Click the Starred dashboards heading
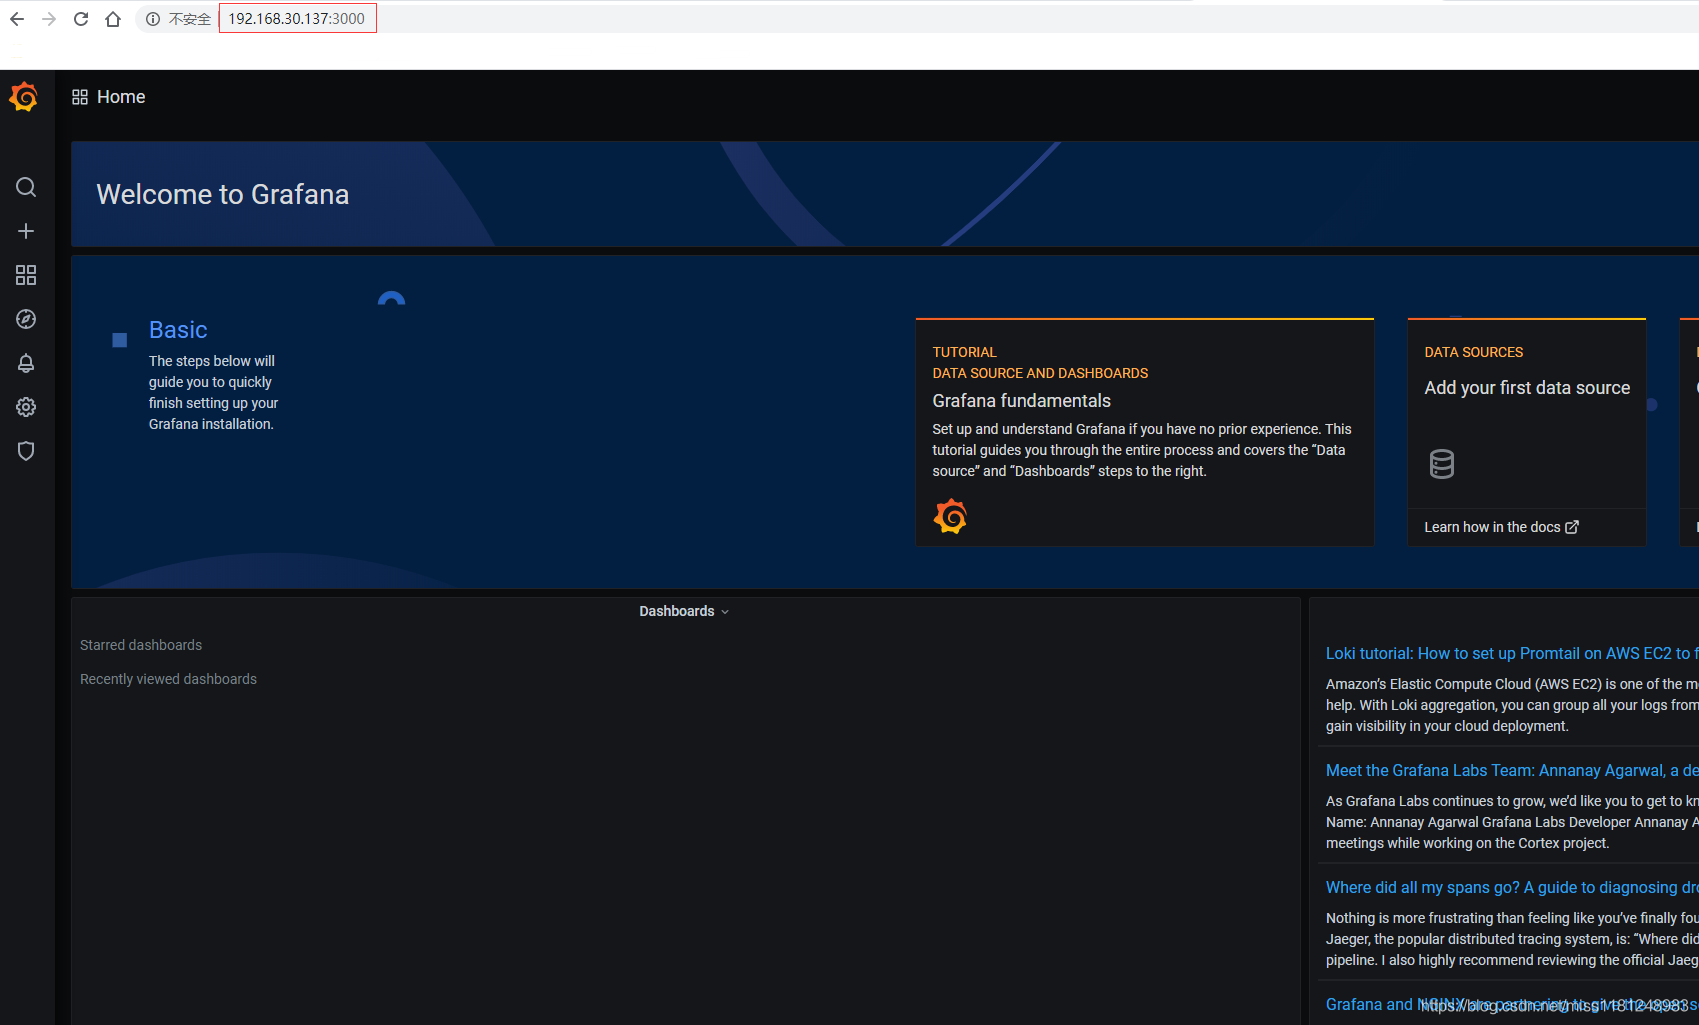Image resolution: width=1699 pixels, height=1025 pixels. 141,645
